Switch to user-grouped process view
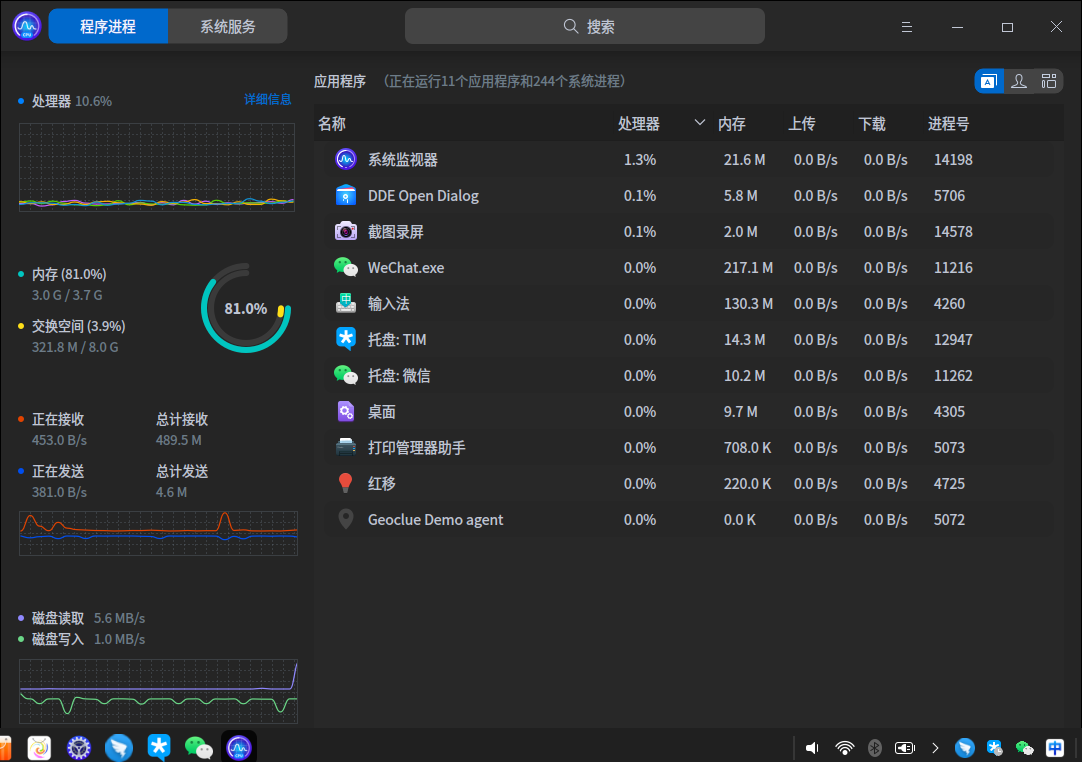This screenshot has height=762, width=1082. click(x=1018, y=81)
